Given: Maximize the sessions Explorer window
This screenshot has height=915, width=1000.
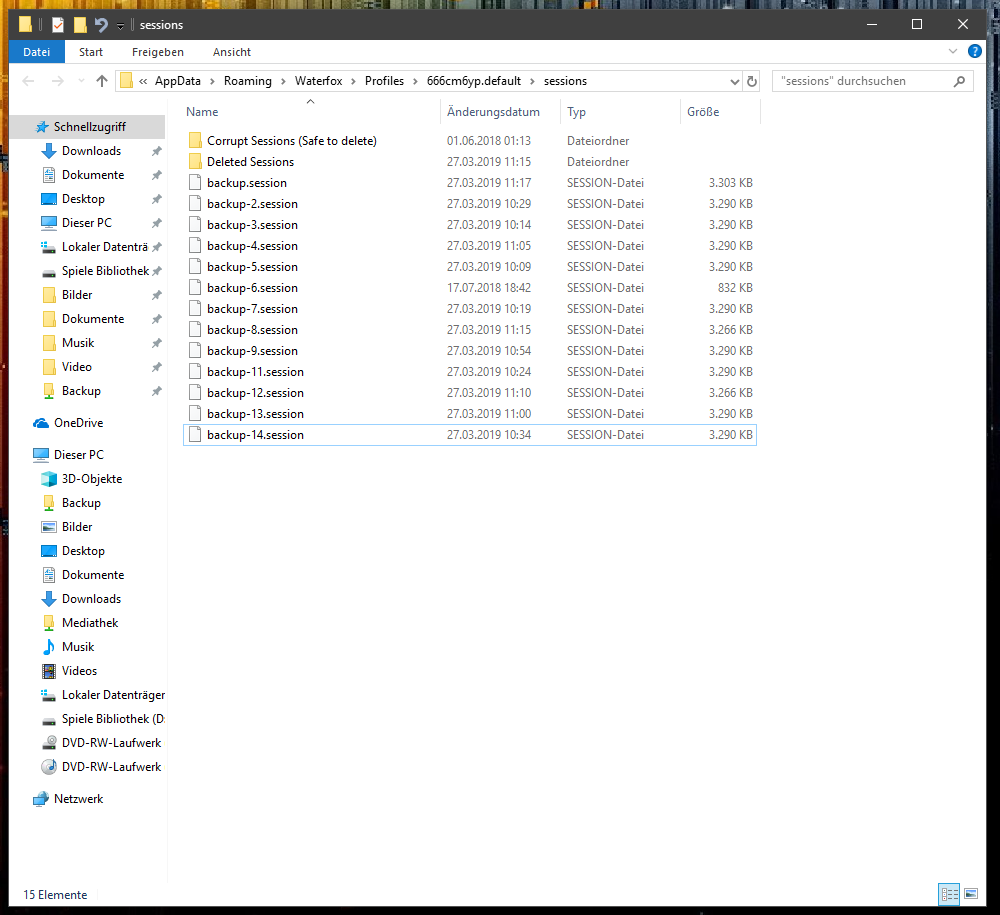Looking at the screenshot, I should 916,25.
